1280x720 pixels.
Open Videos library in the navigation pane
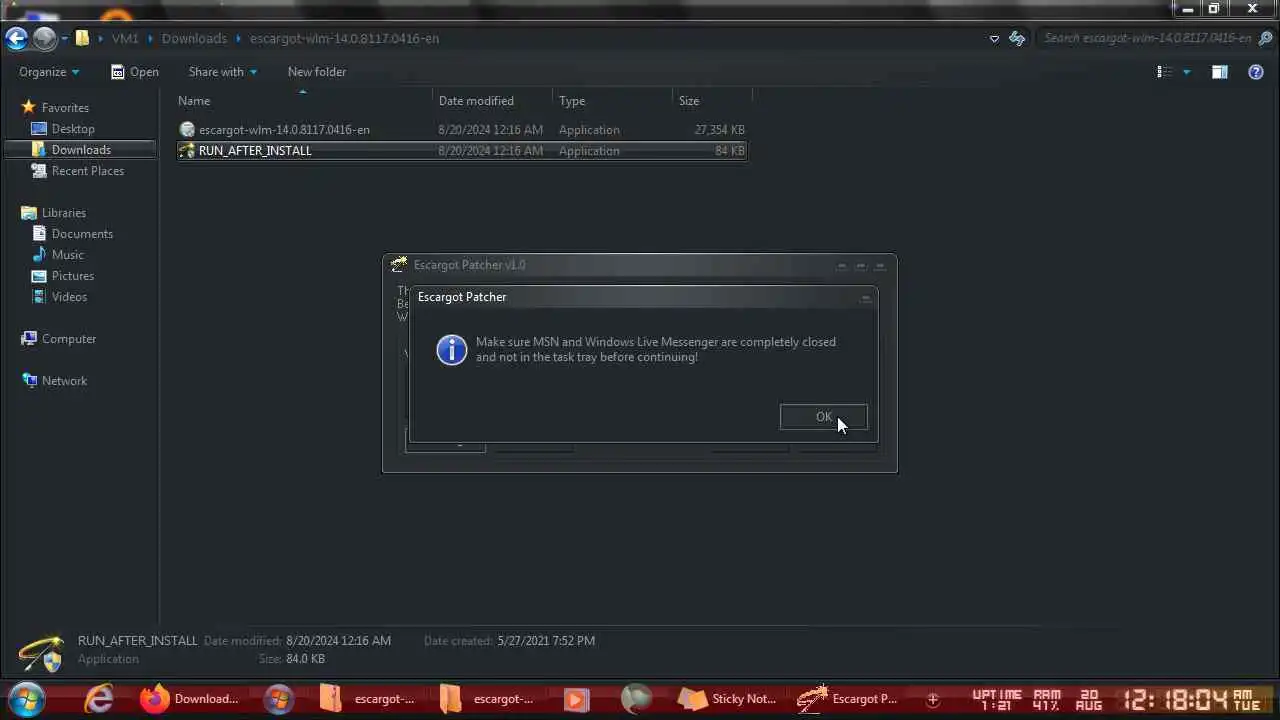click(x=70, y=297)
